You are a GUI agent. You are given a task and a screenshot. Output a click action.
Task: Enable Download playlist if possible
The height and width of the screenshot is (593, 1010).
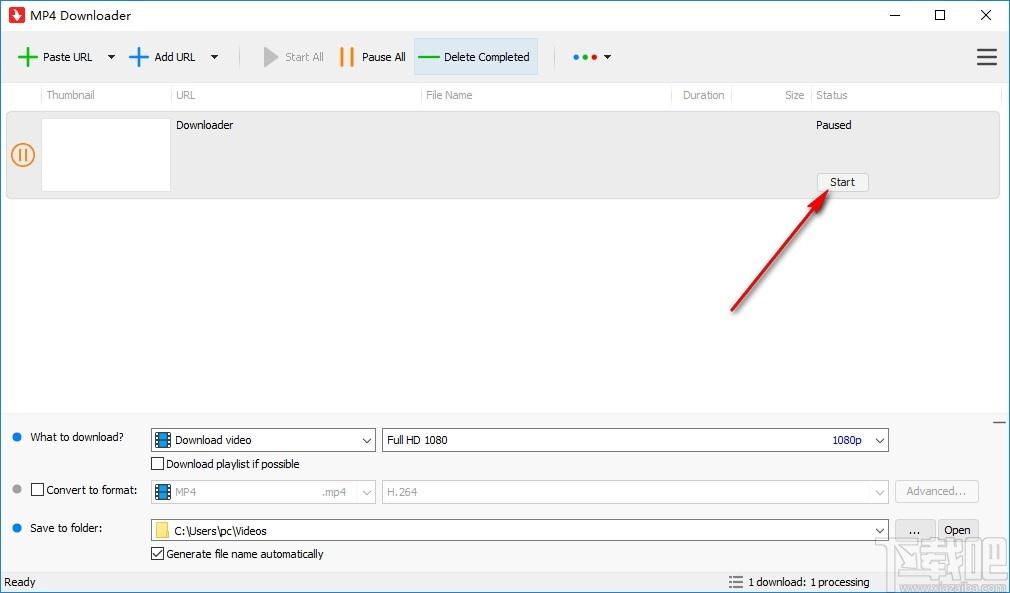click(157, 464)
